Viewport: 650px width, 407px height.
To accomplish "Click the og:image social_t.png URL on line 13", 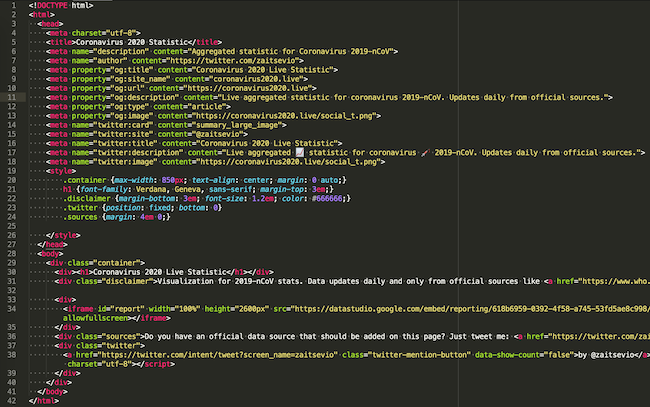I will point(284,116).
